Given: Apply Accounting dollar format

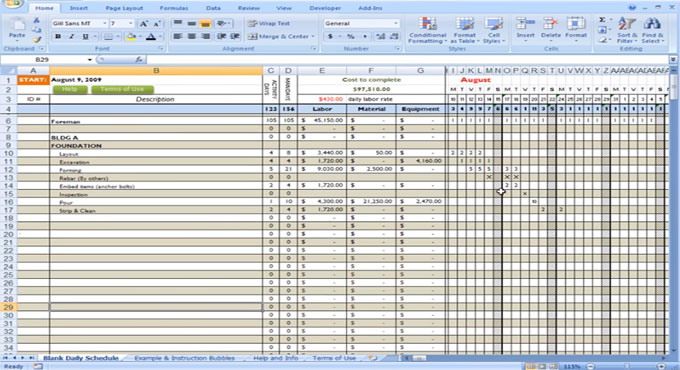Looking at the screenshot, I should pyautogui.click(x=330, y=37).
